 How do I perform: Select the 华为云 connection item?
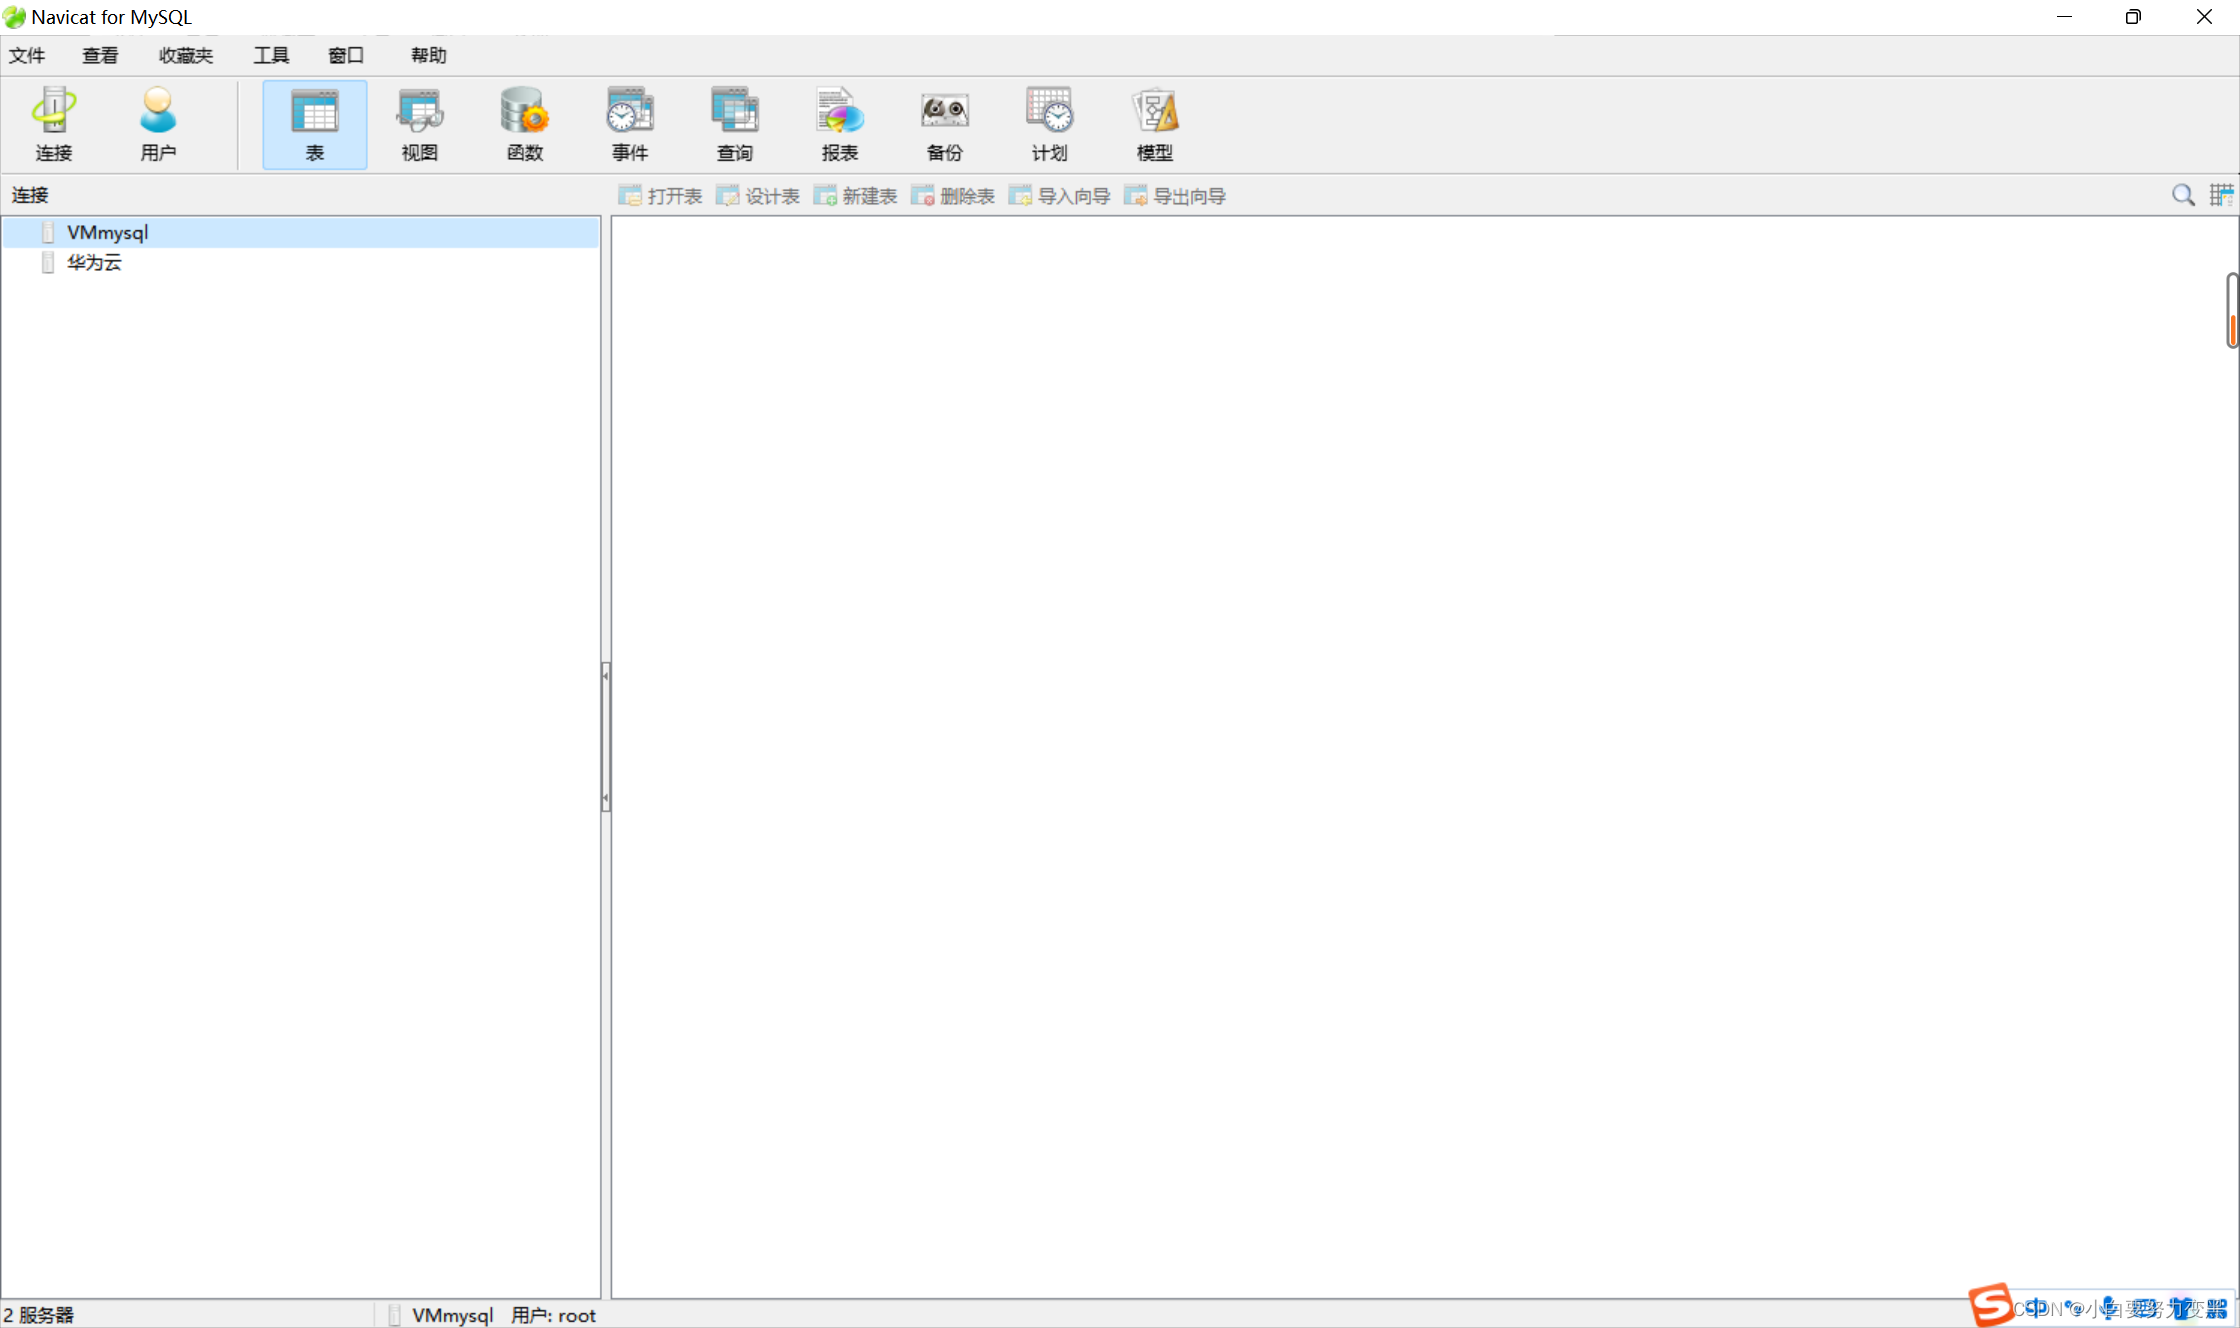[x=94, y=262]
